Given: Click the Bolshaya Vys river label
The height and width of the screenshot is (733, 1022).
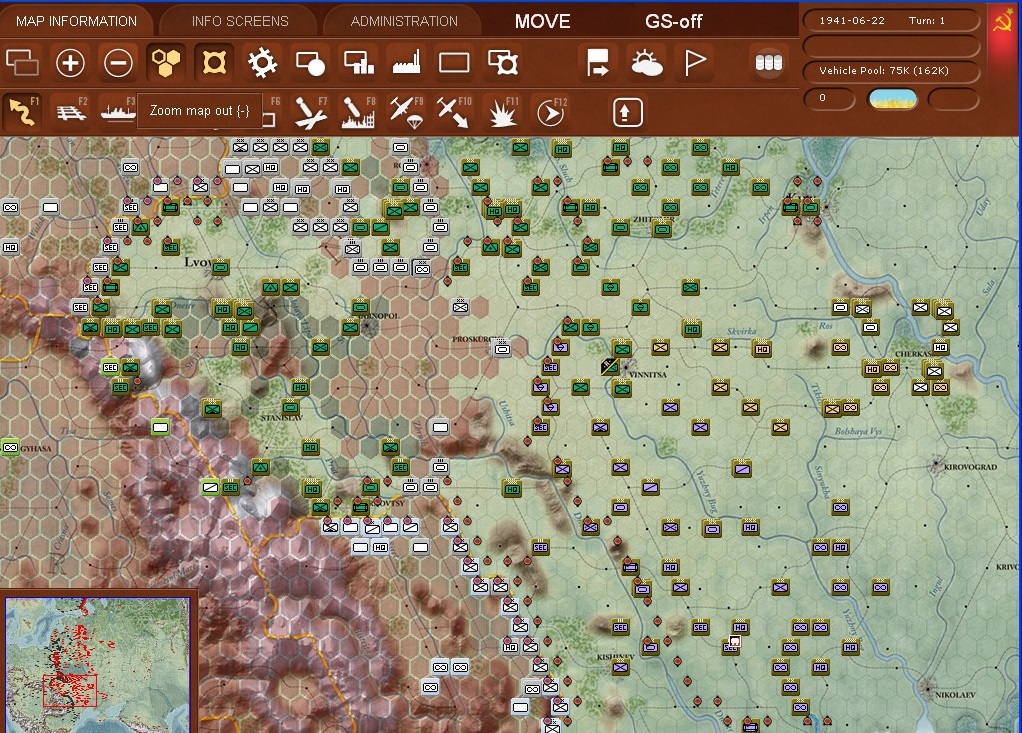Looking at the screenshot, I should [x=858, y=431].
